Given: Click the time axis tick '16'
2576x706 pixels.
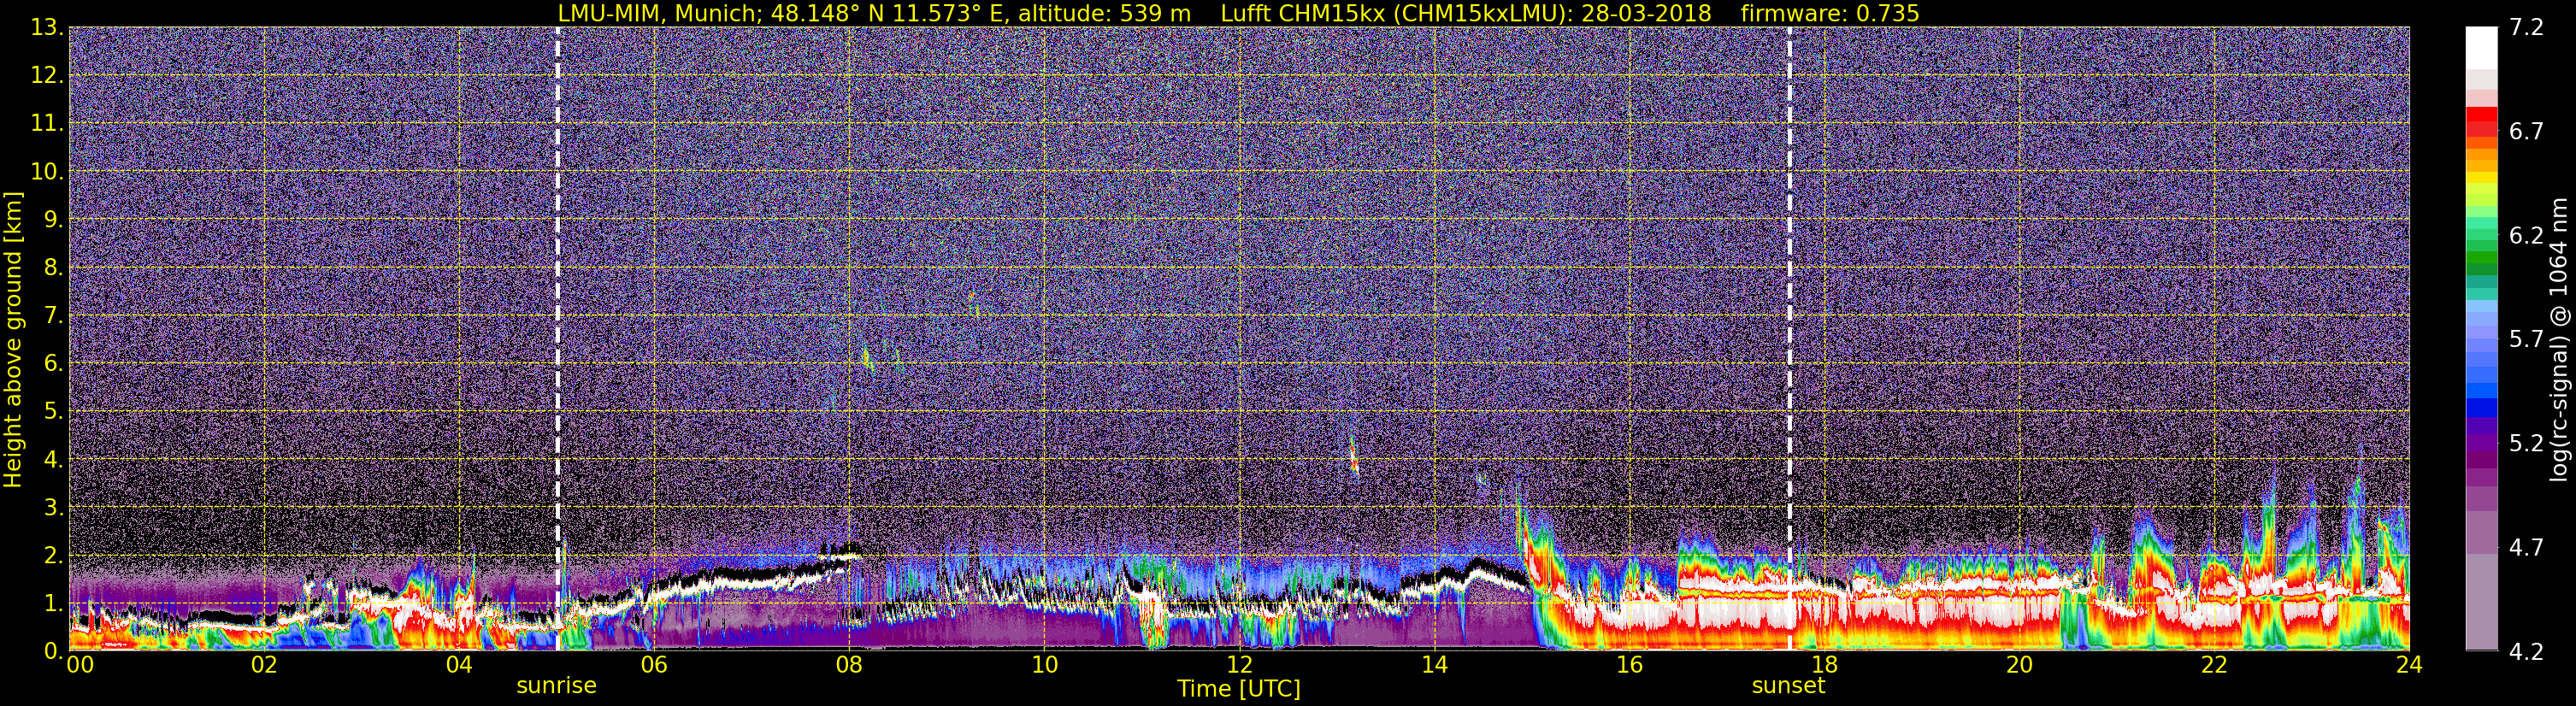Looking at the screenshot, I should [1629, 665].
